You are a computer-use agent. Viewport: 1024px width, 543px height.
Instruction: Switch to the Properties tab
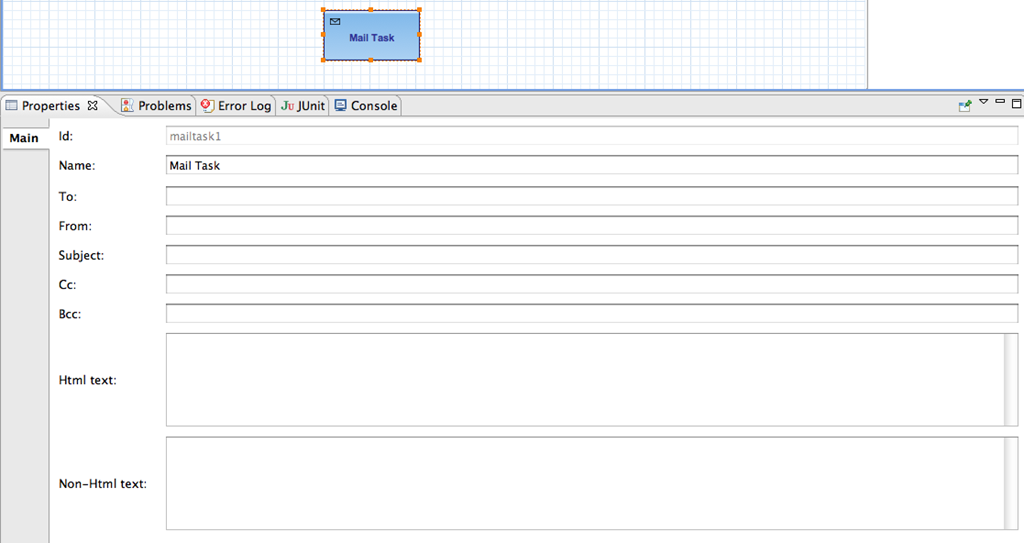pos(51,106)
